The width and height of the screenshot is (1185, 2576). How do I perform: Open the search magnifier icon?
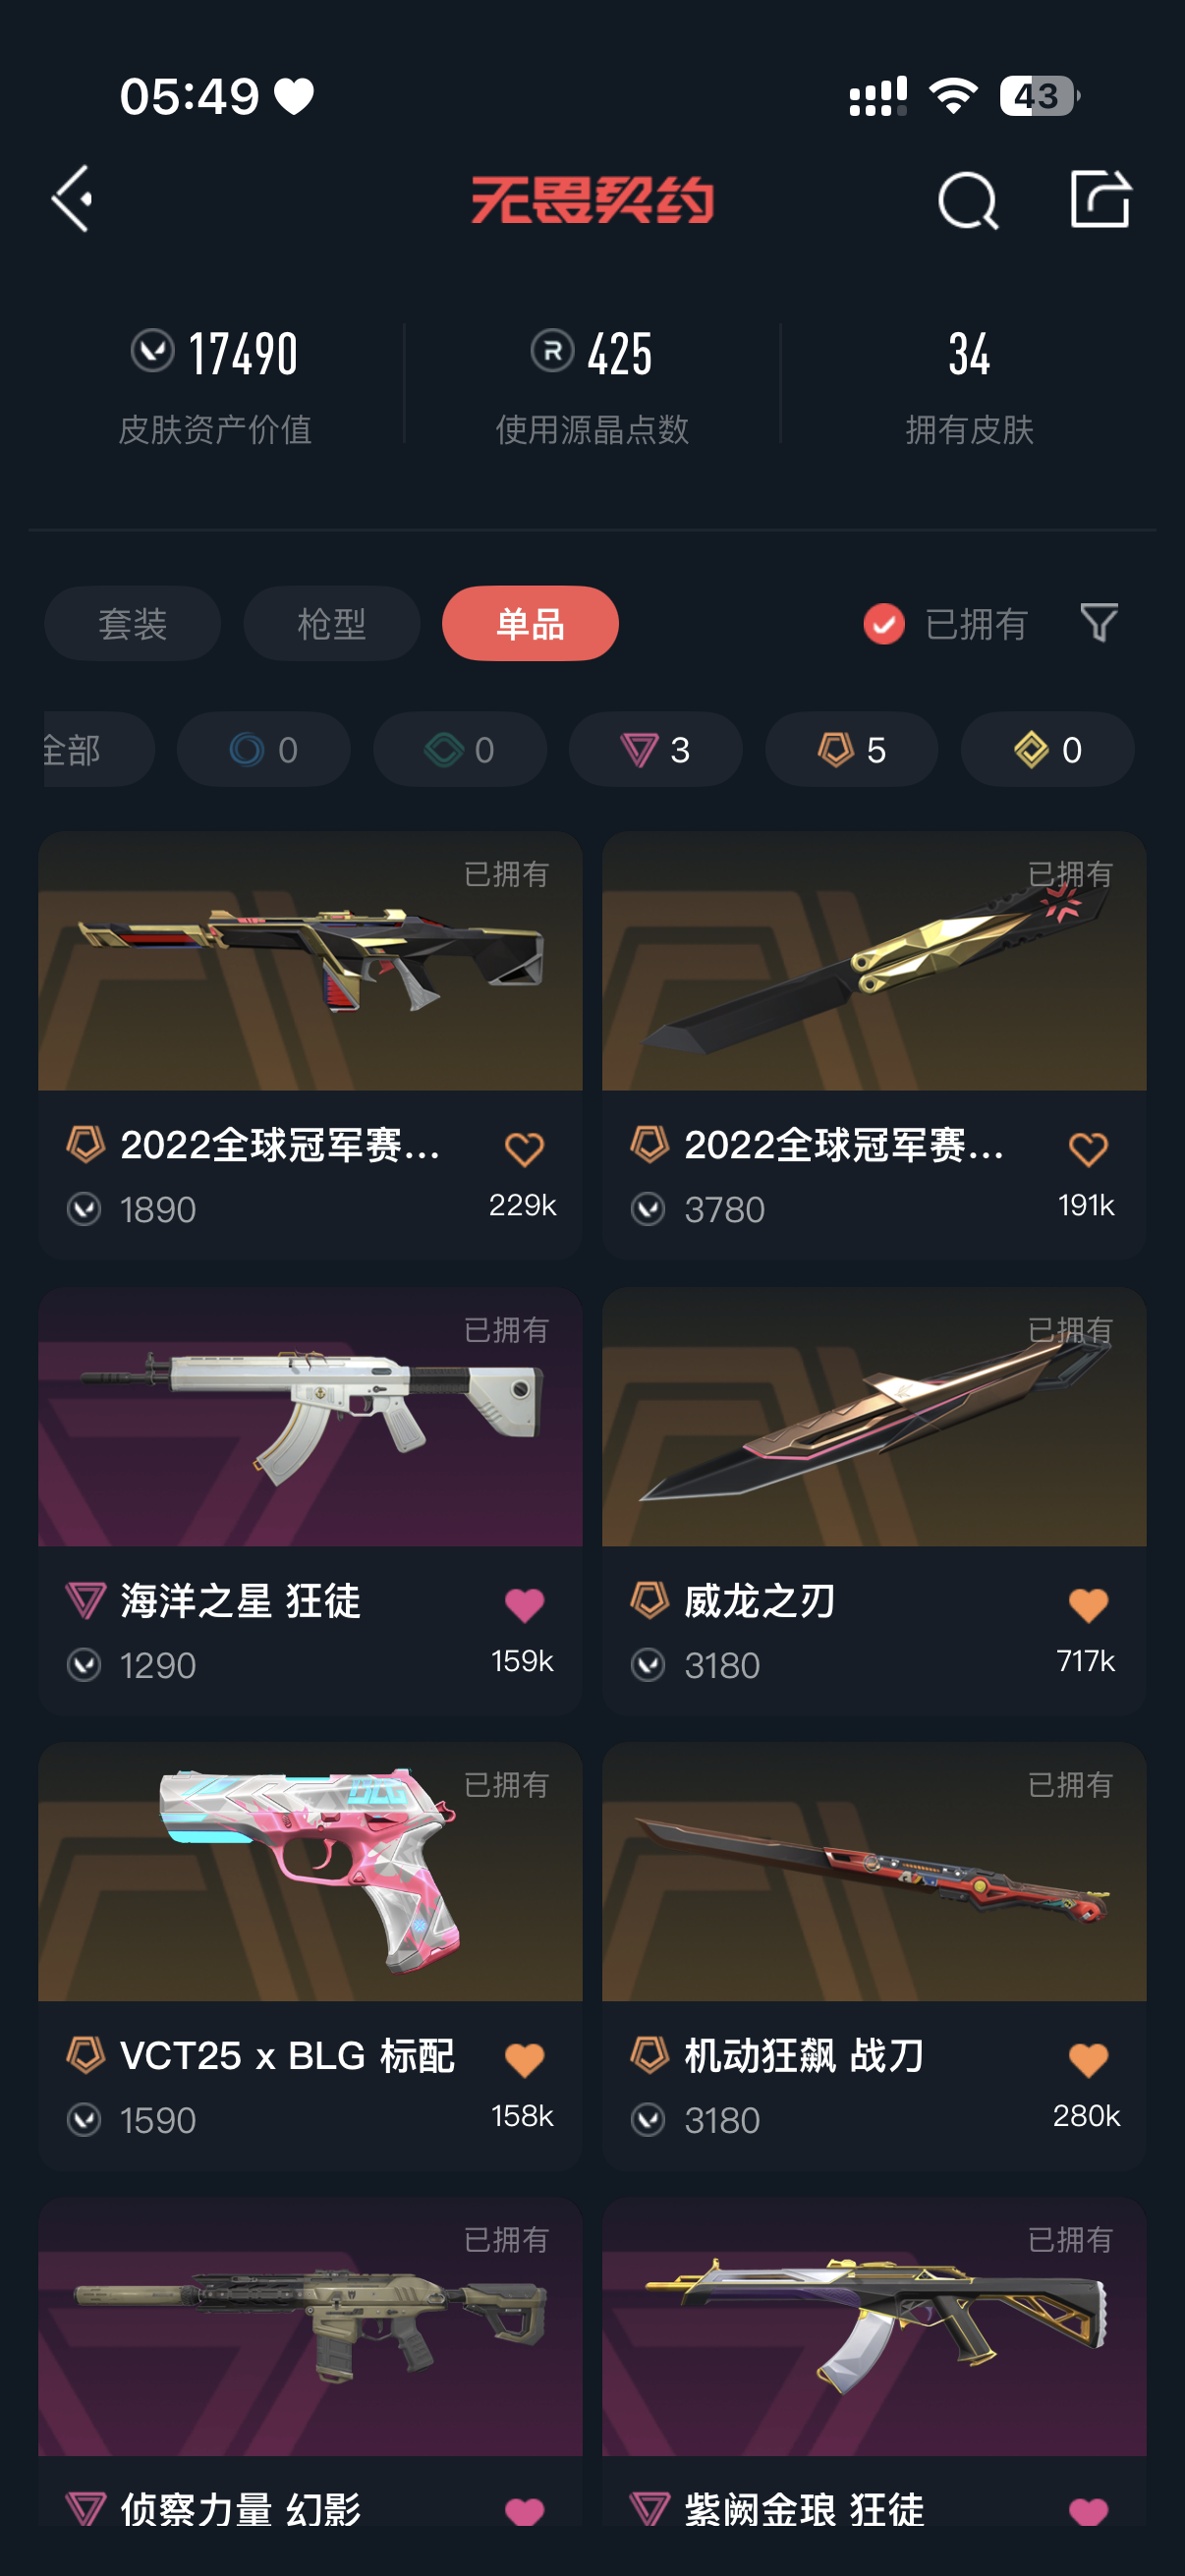967,200
